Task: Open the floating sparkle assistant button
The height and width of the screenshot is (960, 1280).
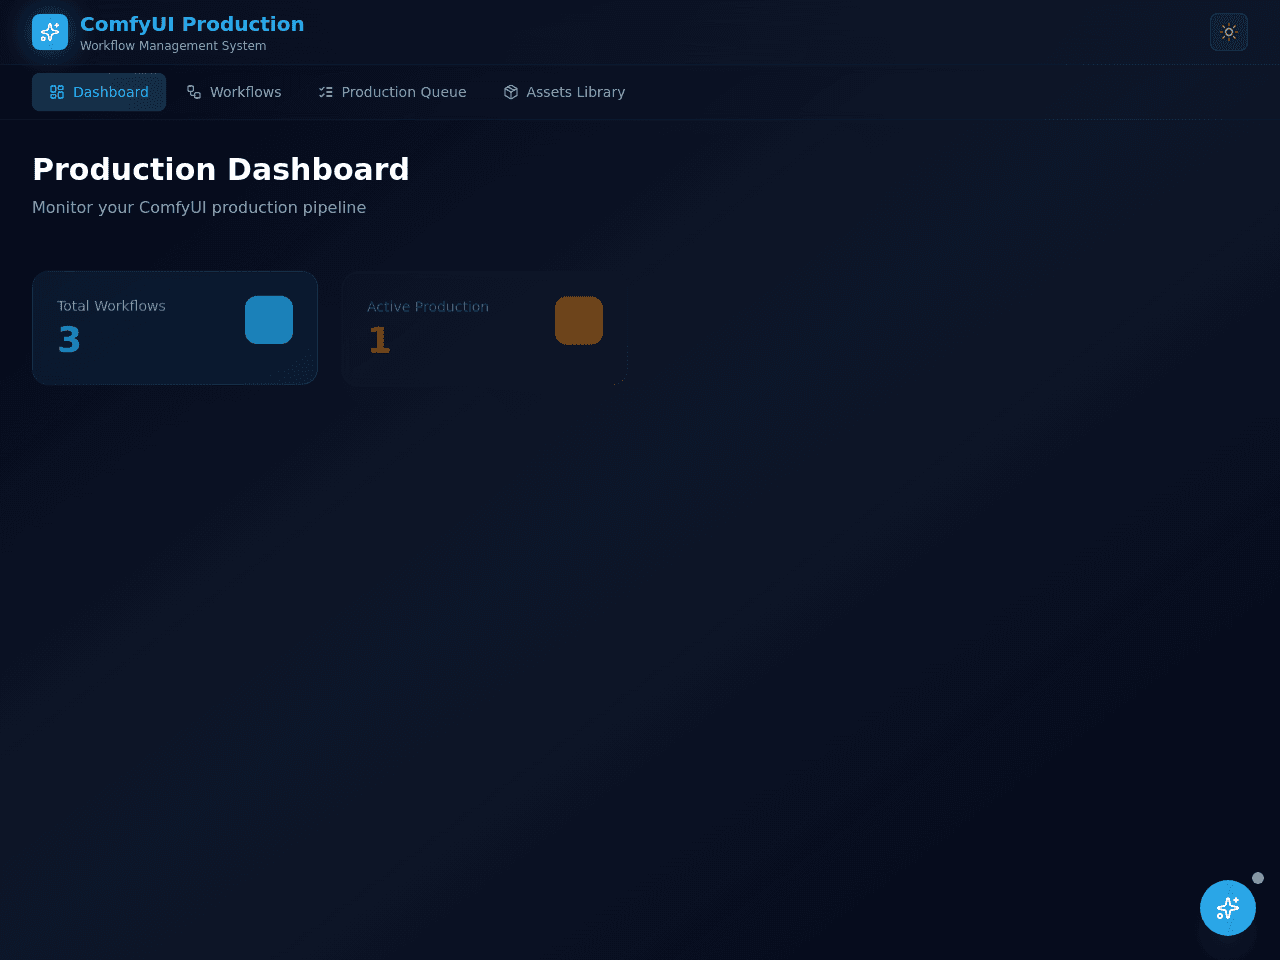Action: click(x=1228, y=908)
